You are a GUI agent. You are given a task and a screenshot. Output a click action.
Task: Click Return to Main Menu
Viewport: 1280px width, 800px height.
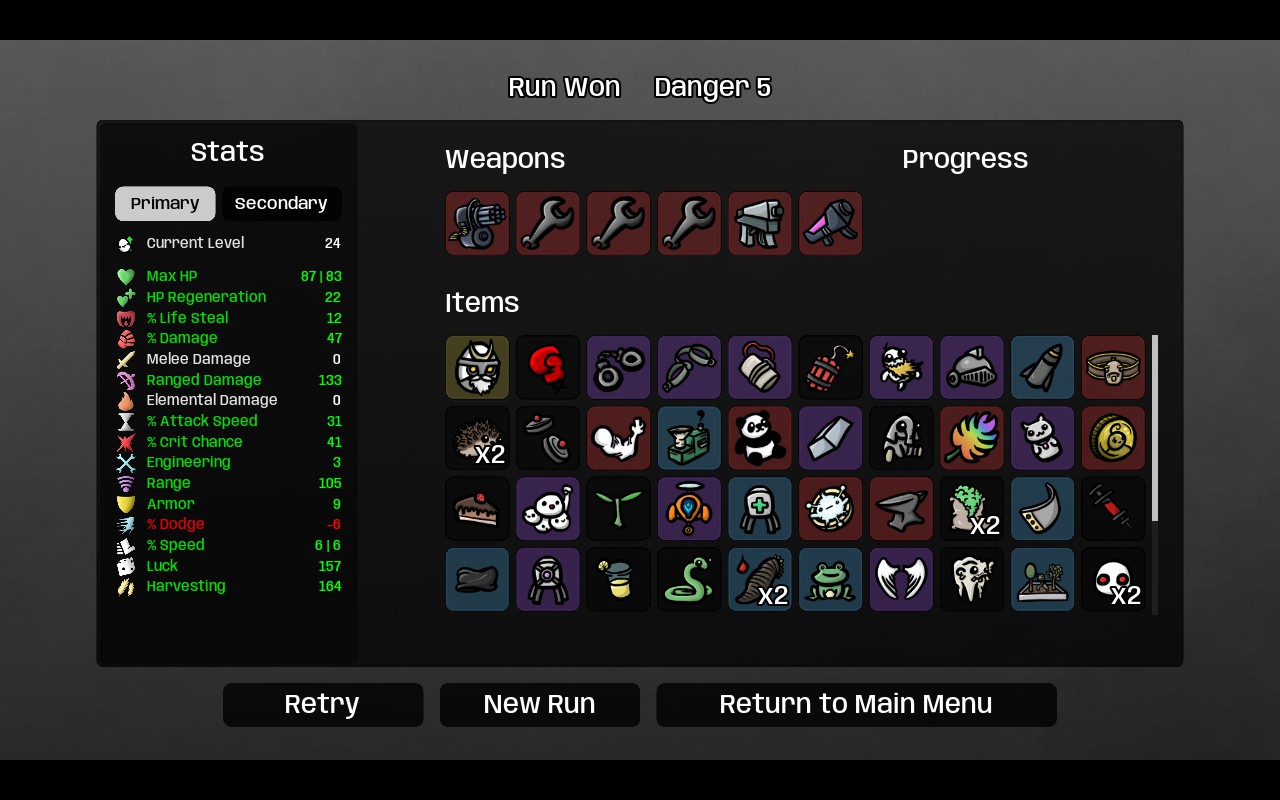856,705
